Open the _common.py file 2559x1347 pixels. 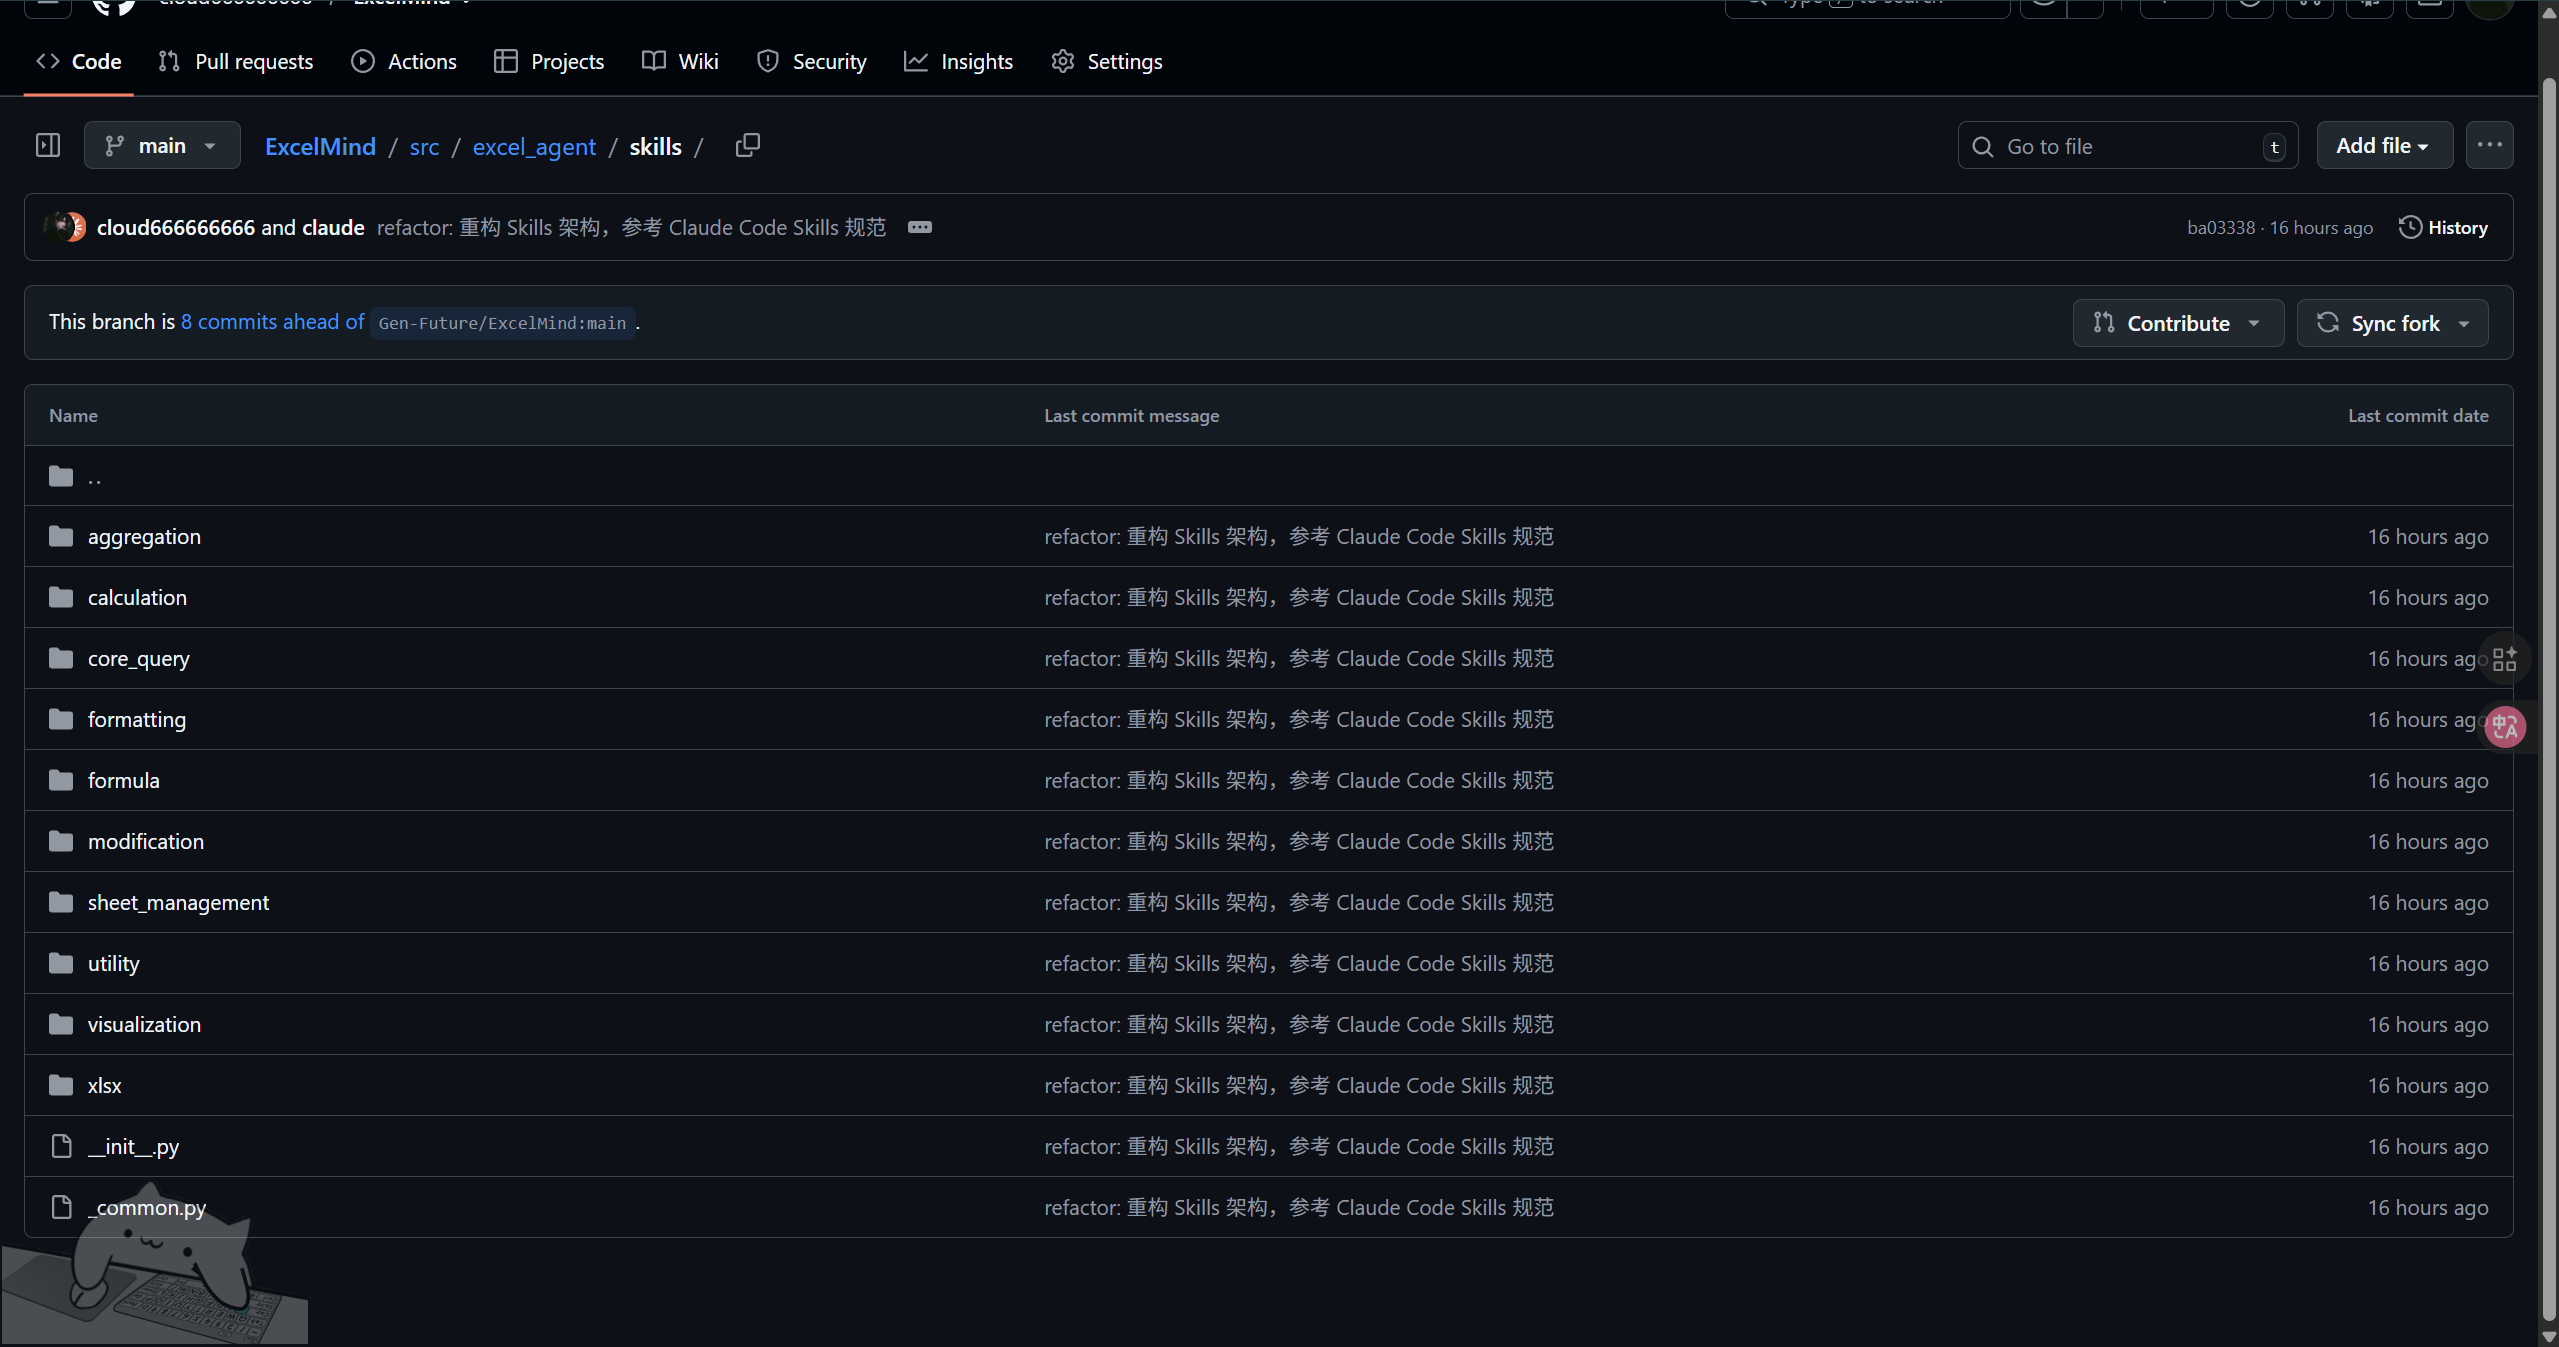click(x=147, y=1208)
